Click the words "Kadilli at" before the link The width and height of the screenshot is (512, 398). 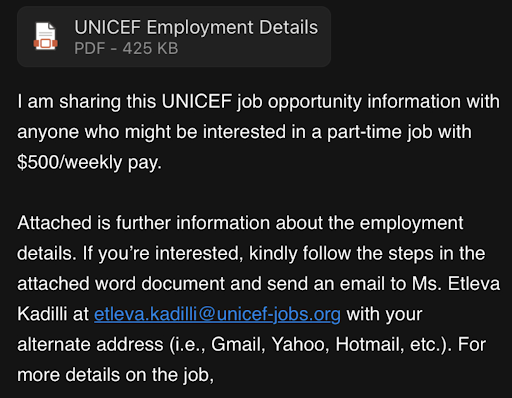click(x=53, y=314)
